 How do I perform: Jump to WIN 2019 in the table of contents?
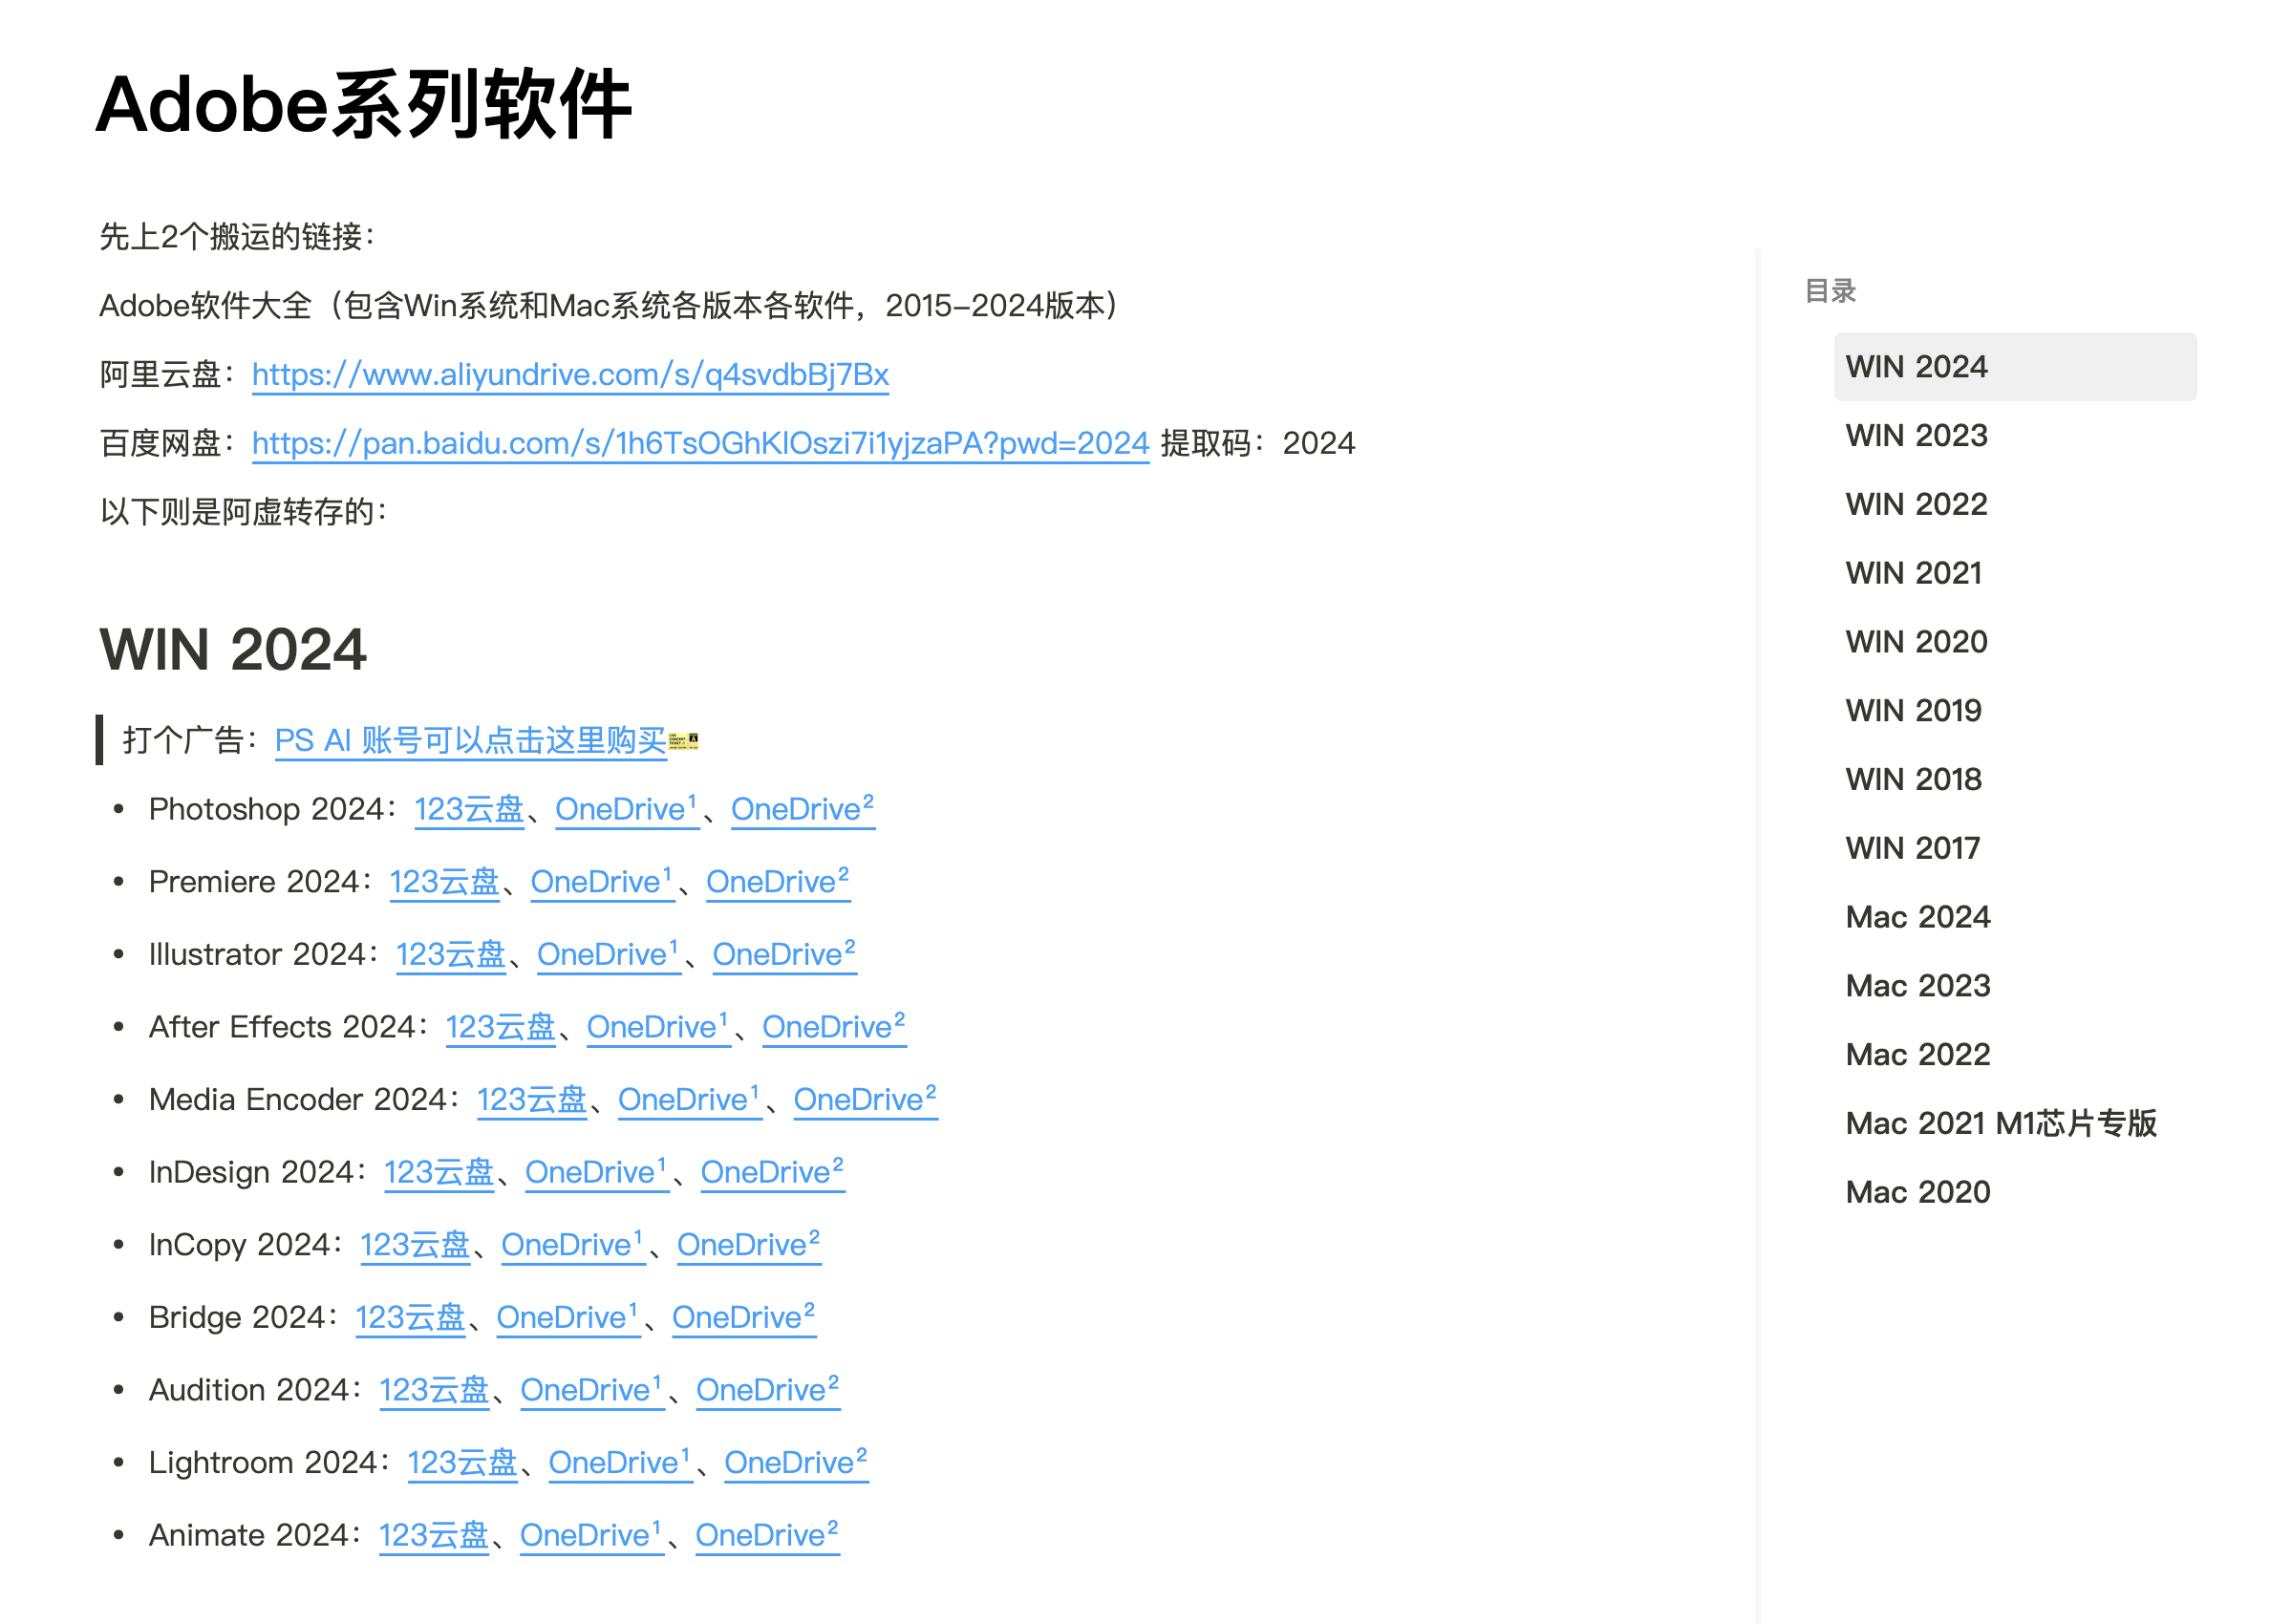[1914, 711]
